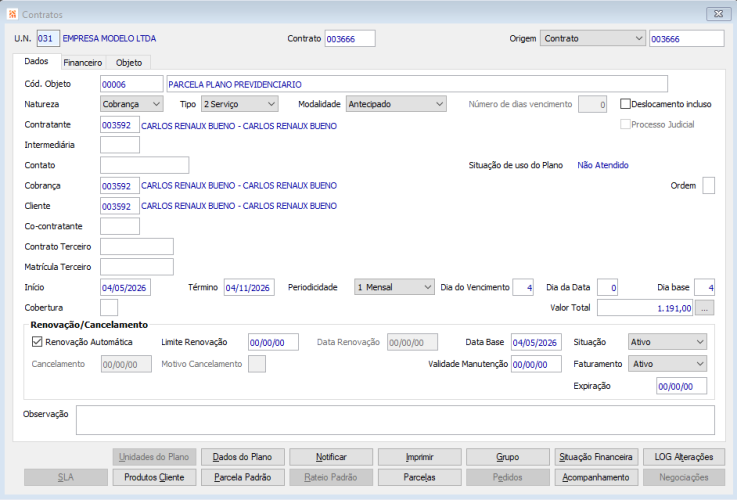Click the Data Base date field
This screenshot has width=737, height=500.
(536, 342)
